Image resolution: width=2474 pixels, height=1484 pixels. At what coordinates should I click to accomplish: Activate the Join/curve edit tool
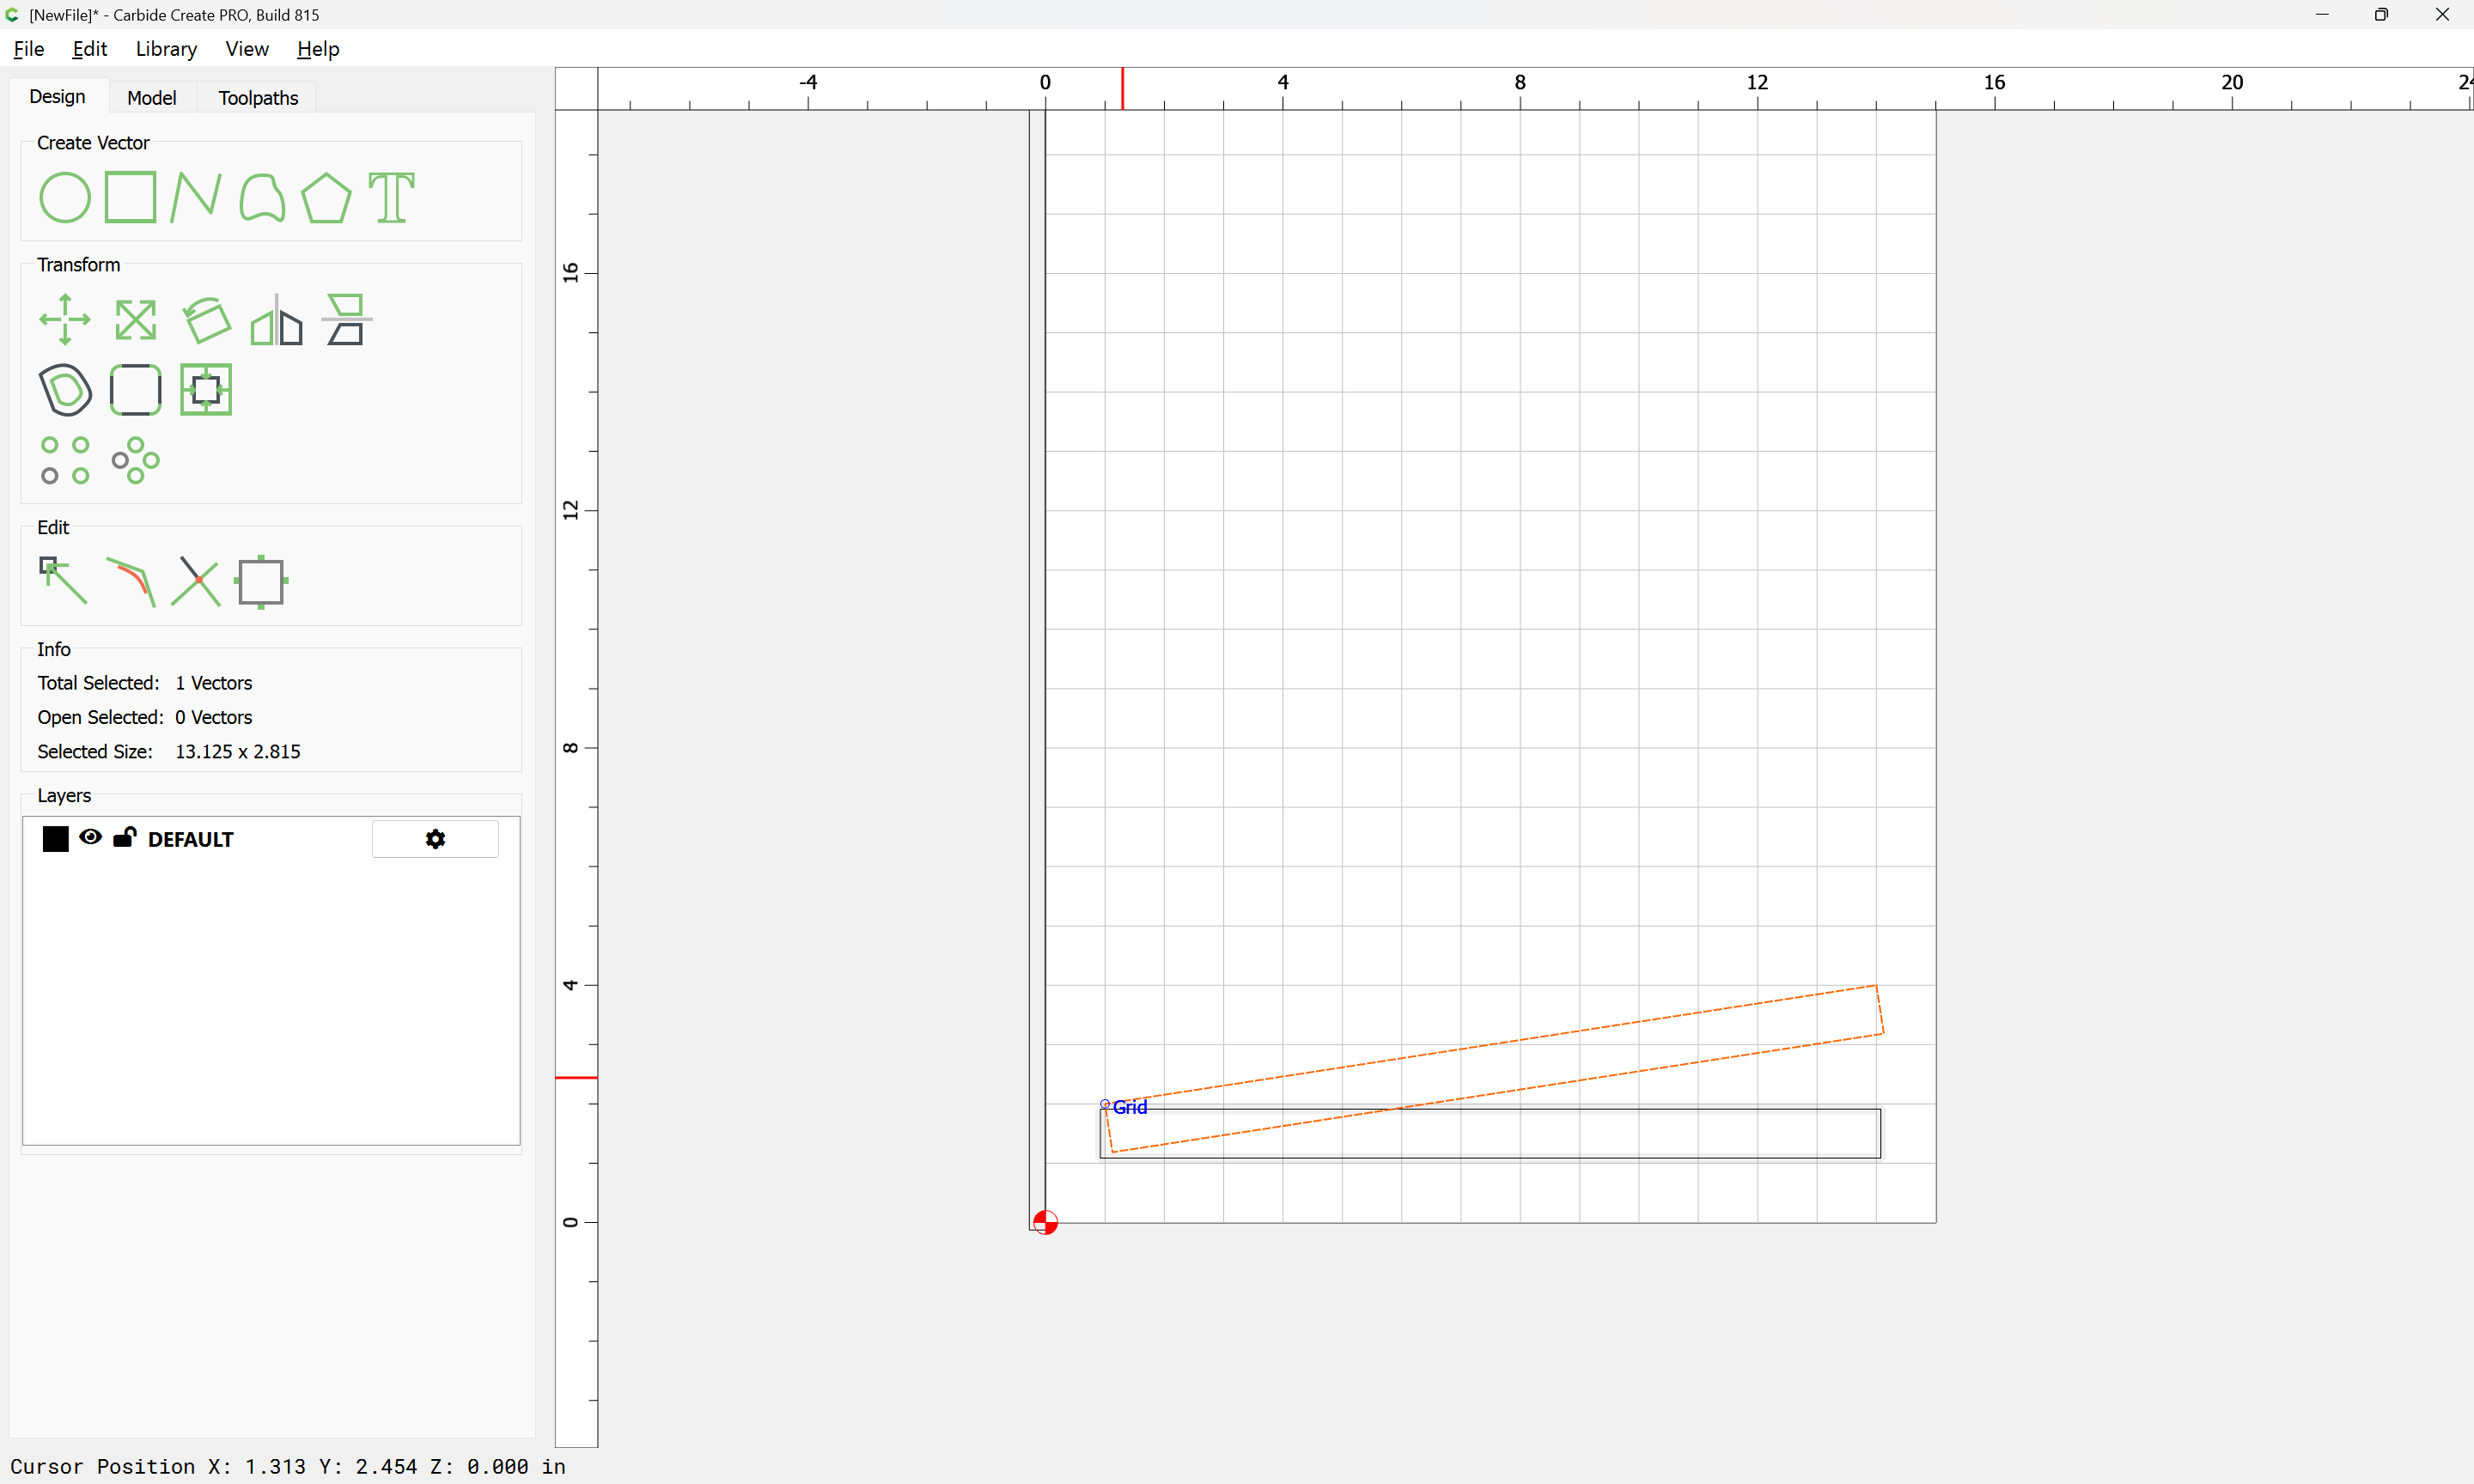coord(130,581)
